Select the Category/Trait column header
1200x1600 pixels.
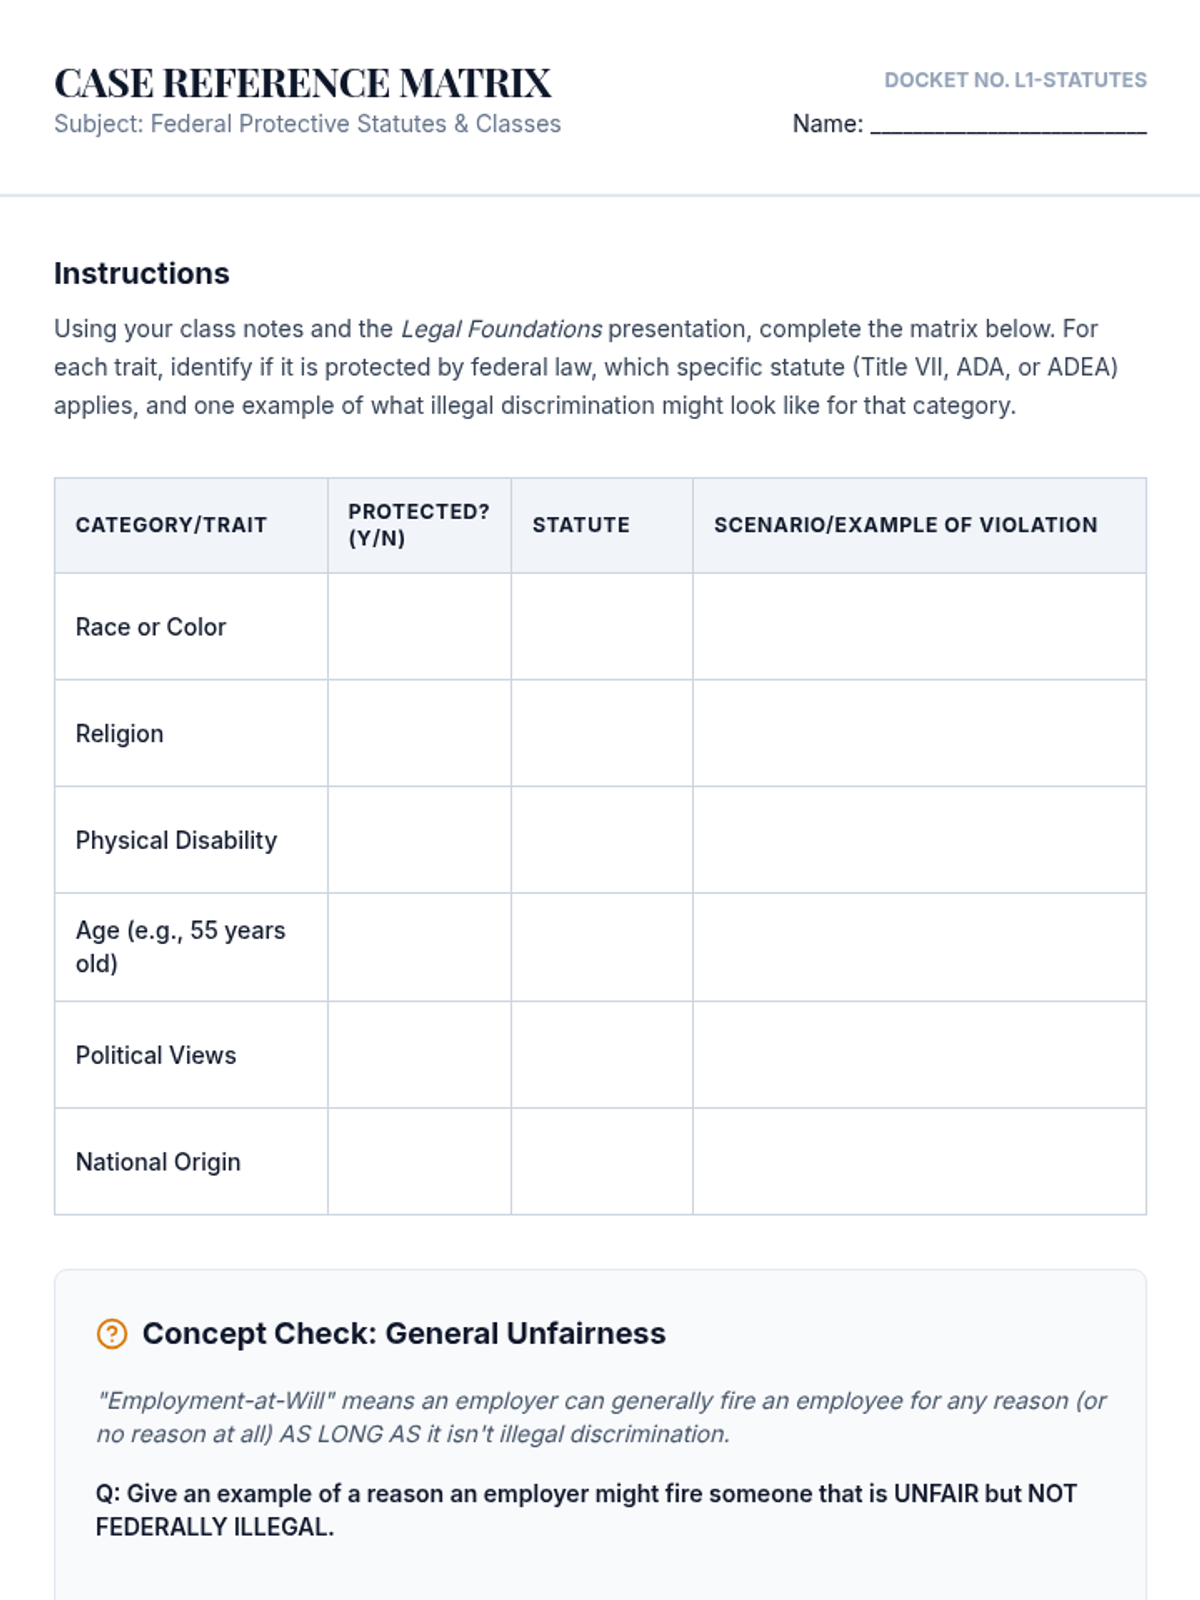click(x=171, y=525)
